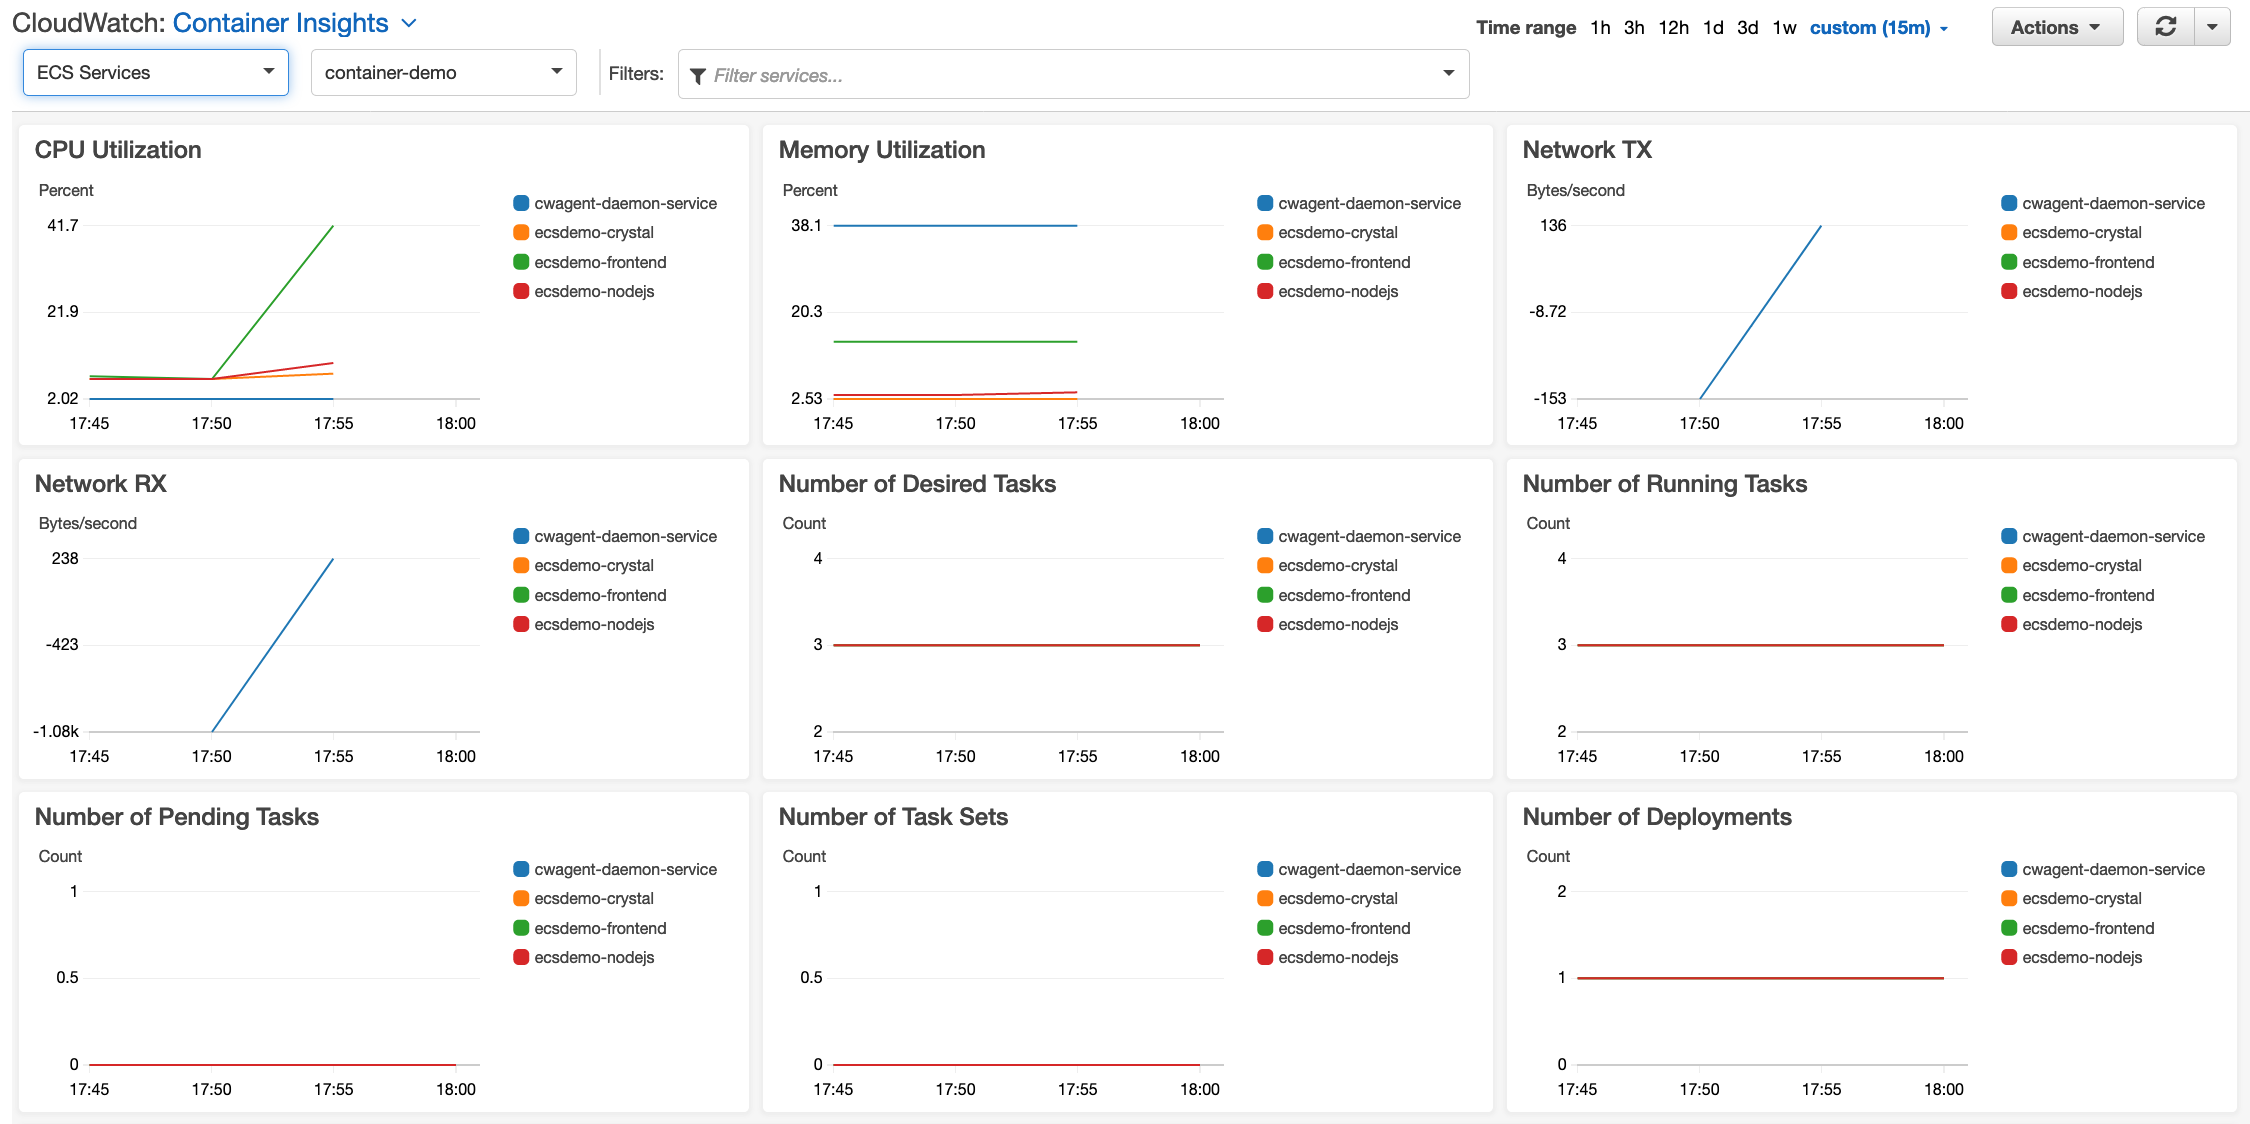
Task: Click ecsdemo-nodejs label in Running Tasks legend
Action: 2082,624
